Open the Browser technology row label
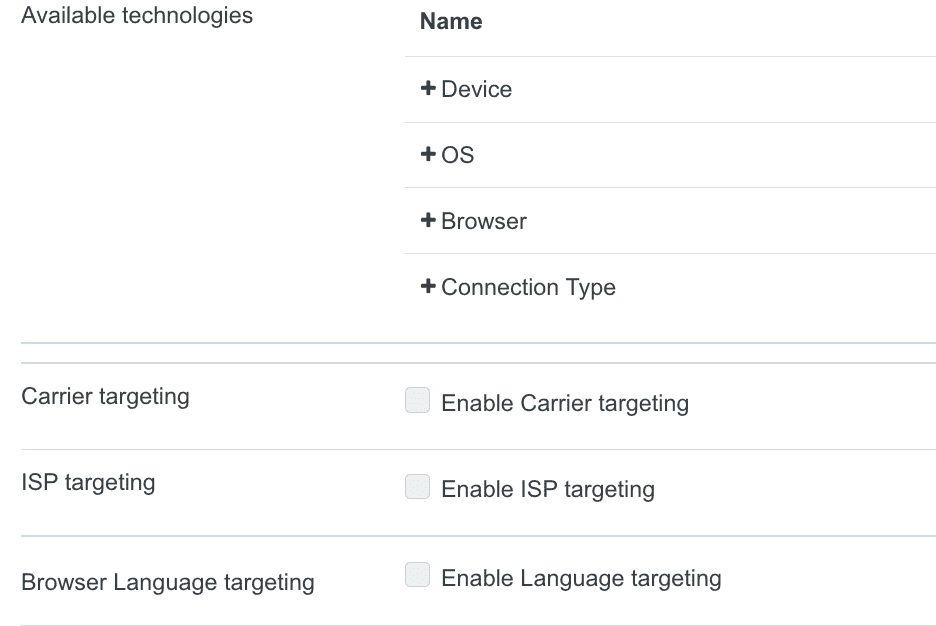This screenshot has height=626, width=936. (x=484, y=221)
